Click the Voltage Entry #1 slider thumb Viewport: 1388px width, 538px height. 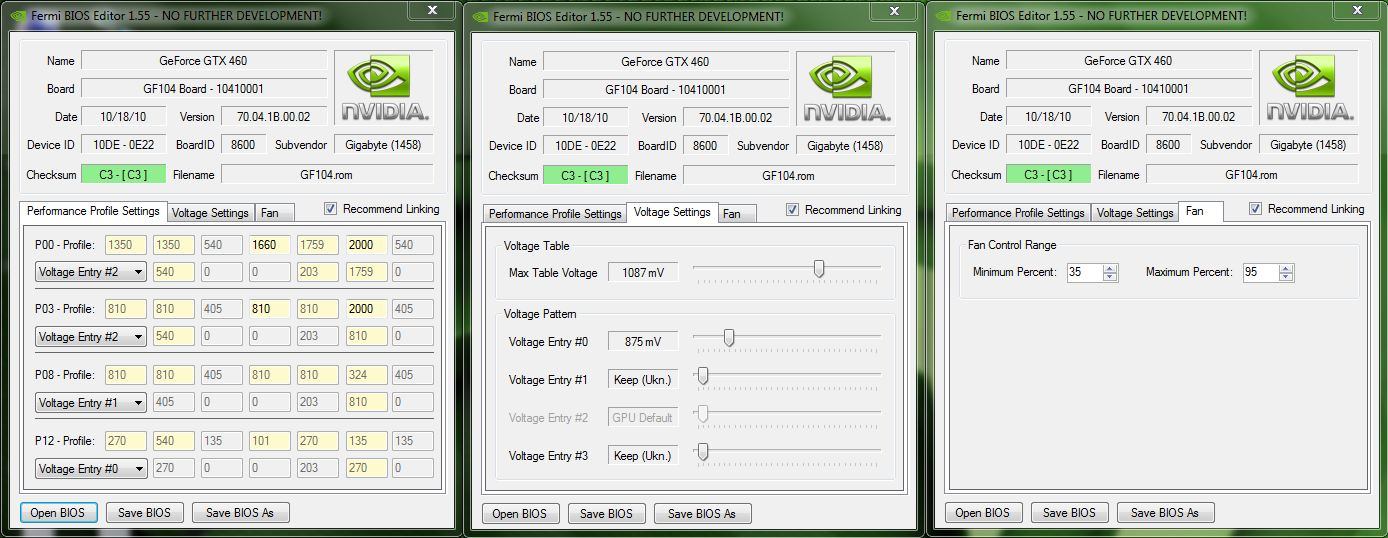(703, 377)
